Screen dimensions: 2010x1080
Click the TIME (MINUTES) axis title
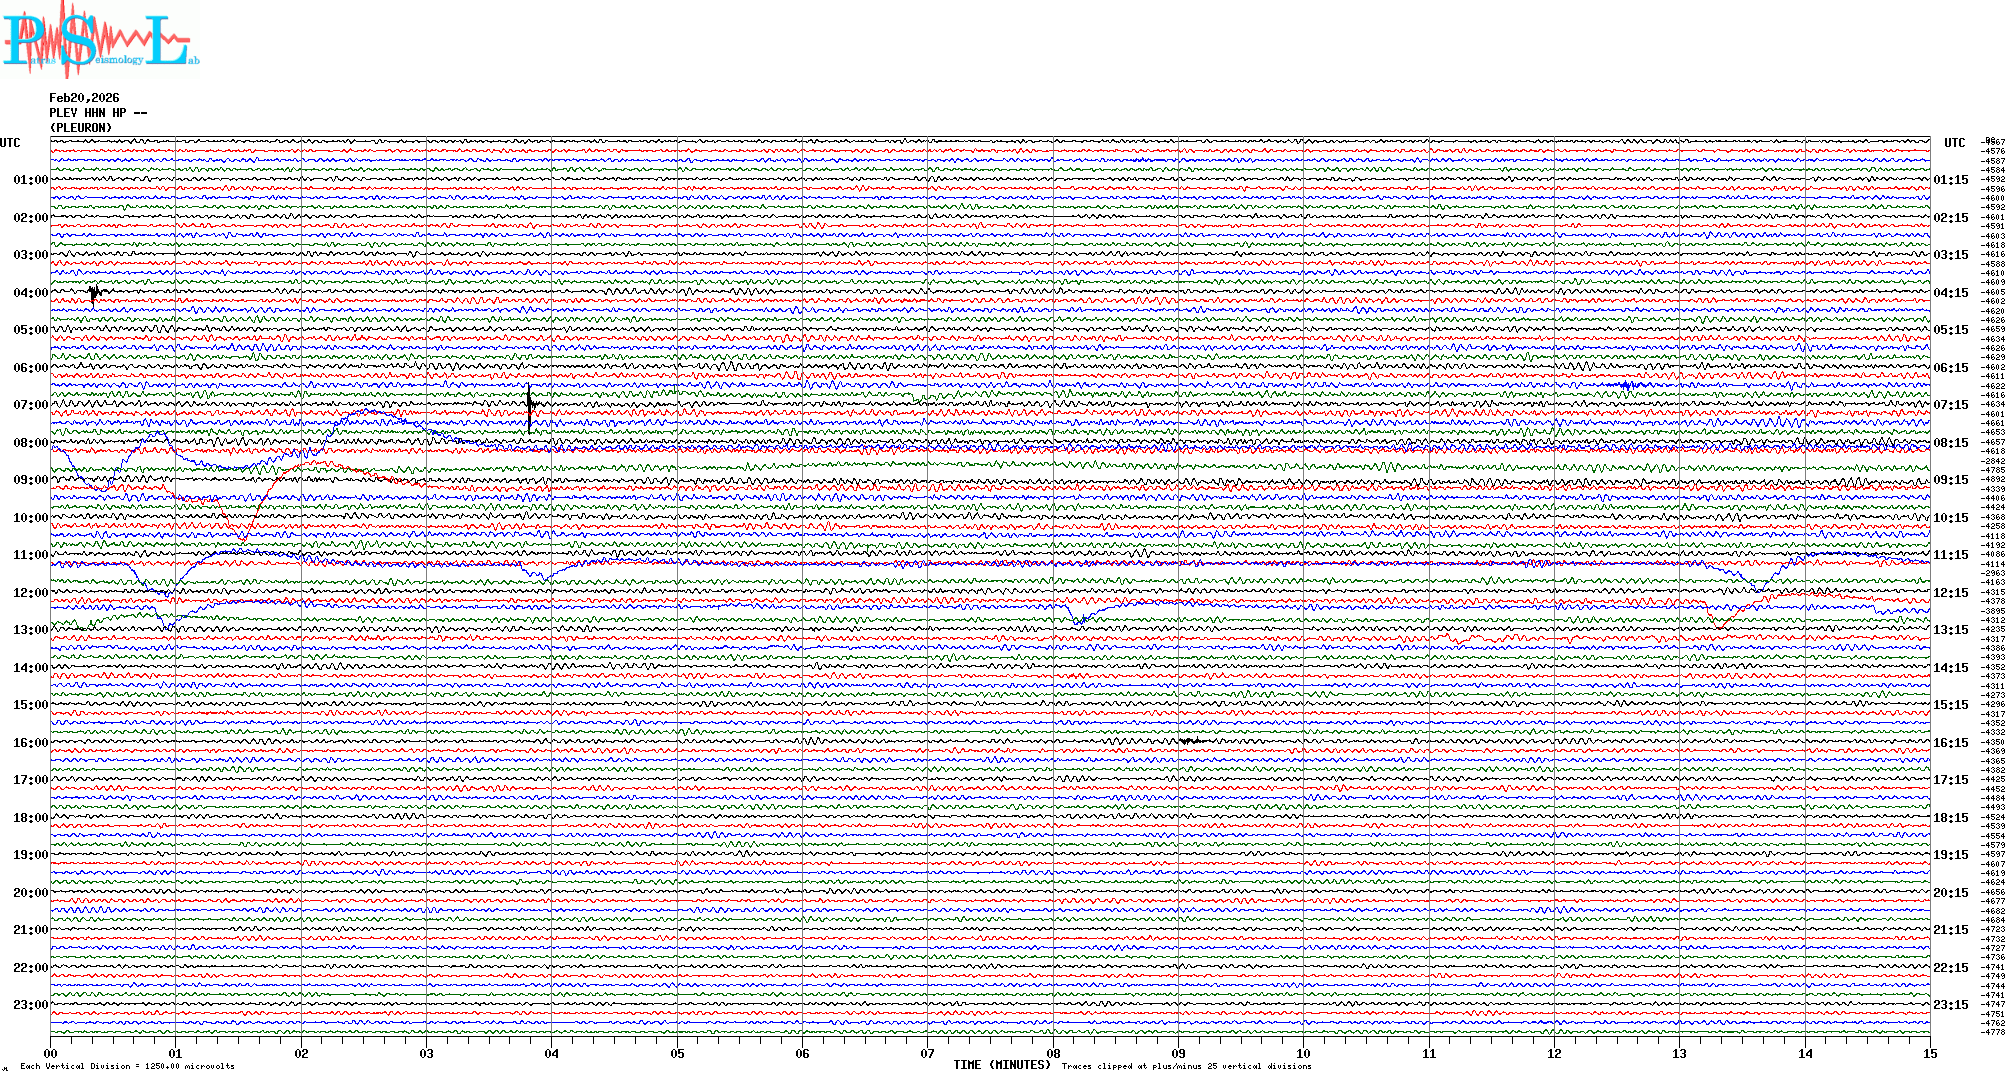[x=1002, y=1065]
